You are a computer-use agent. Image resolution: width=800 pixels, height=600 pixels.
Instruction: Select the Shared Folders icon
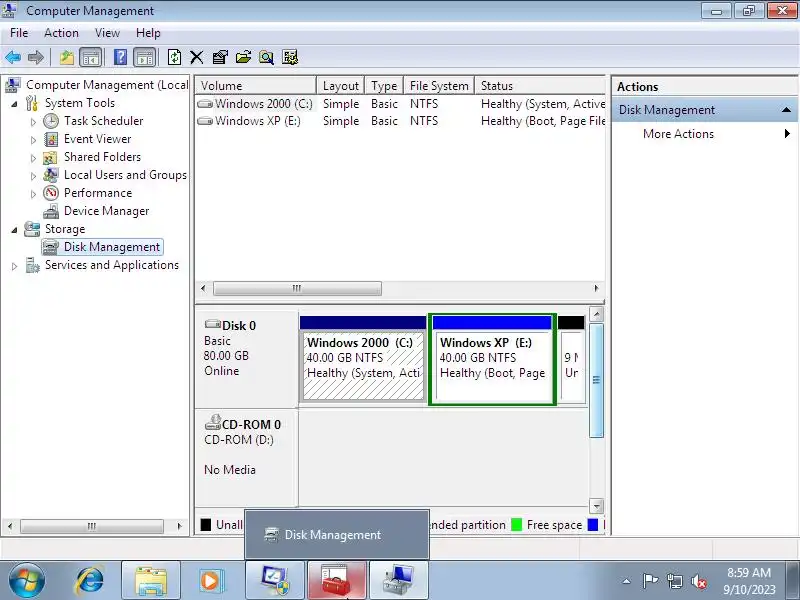click(50, 157)
